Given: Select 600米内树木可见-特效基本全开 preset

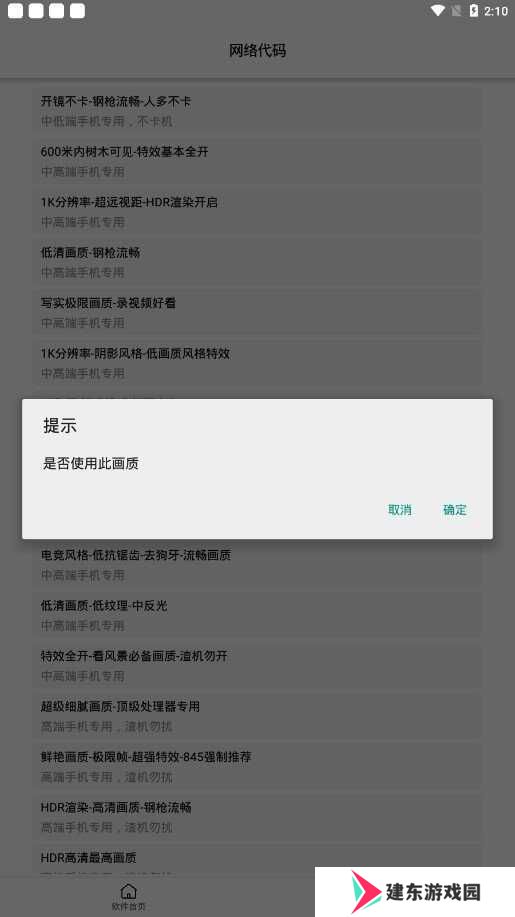Looking at the screenshot, I should [257, 161].
